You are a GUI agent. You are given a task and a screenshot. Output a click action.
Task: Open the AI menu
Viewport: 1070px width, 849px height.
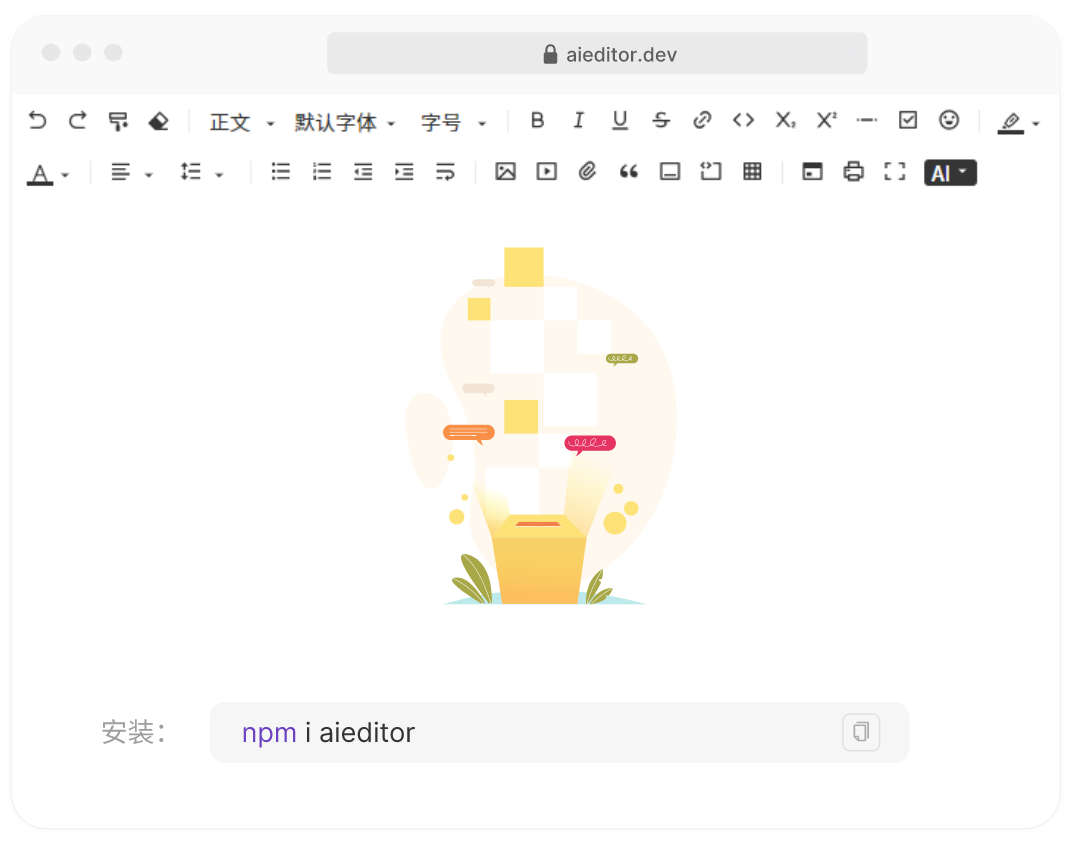(x=950, y=173)
